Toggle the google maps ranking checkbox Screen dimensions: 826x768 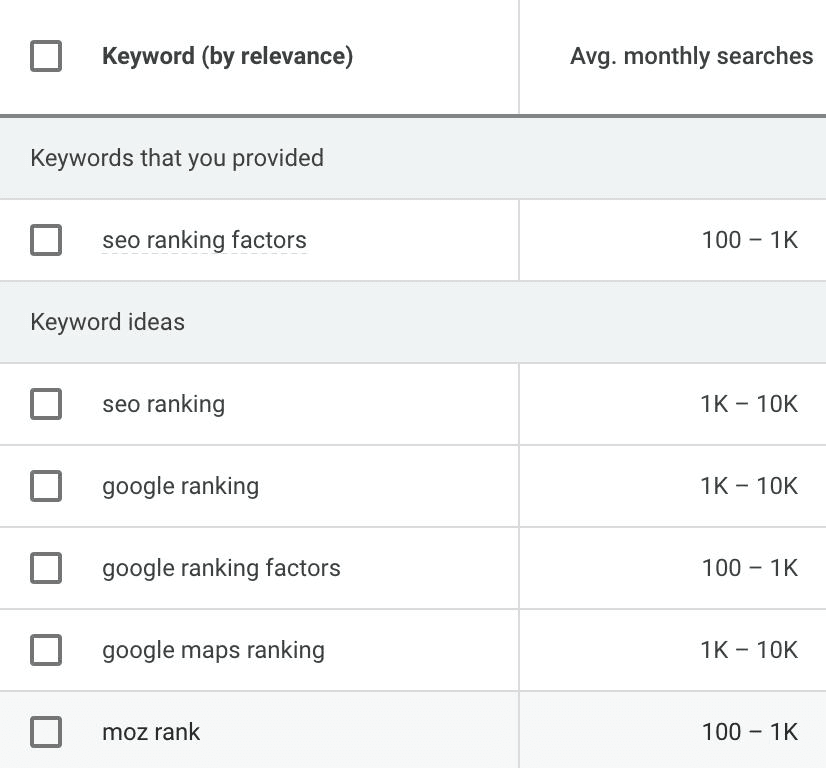[x=46, y=650]
